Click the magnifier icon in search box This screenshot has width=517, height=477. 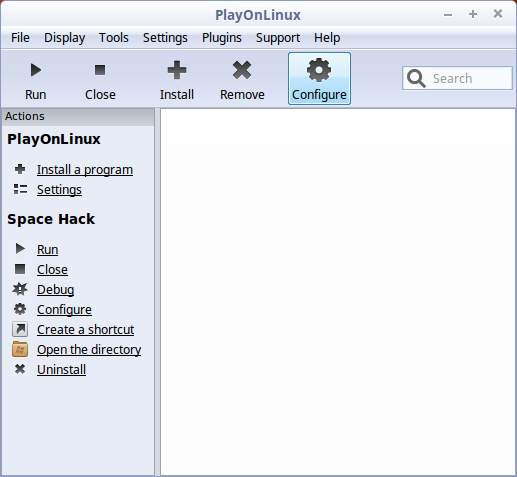click(x=416, y=78)
